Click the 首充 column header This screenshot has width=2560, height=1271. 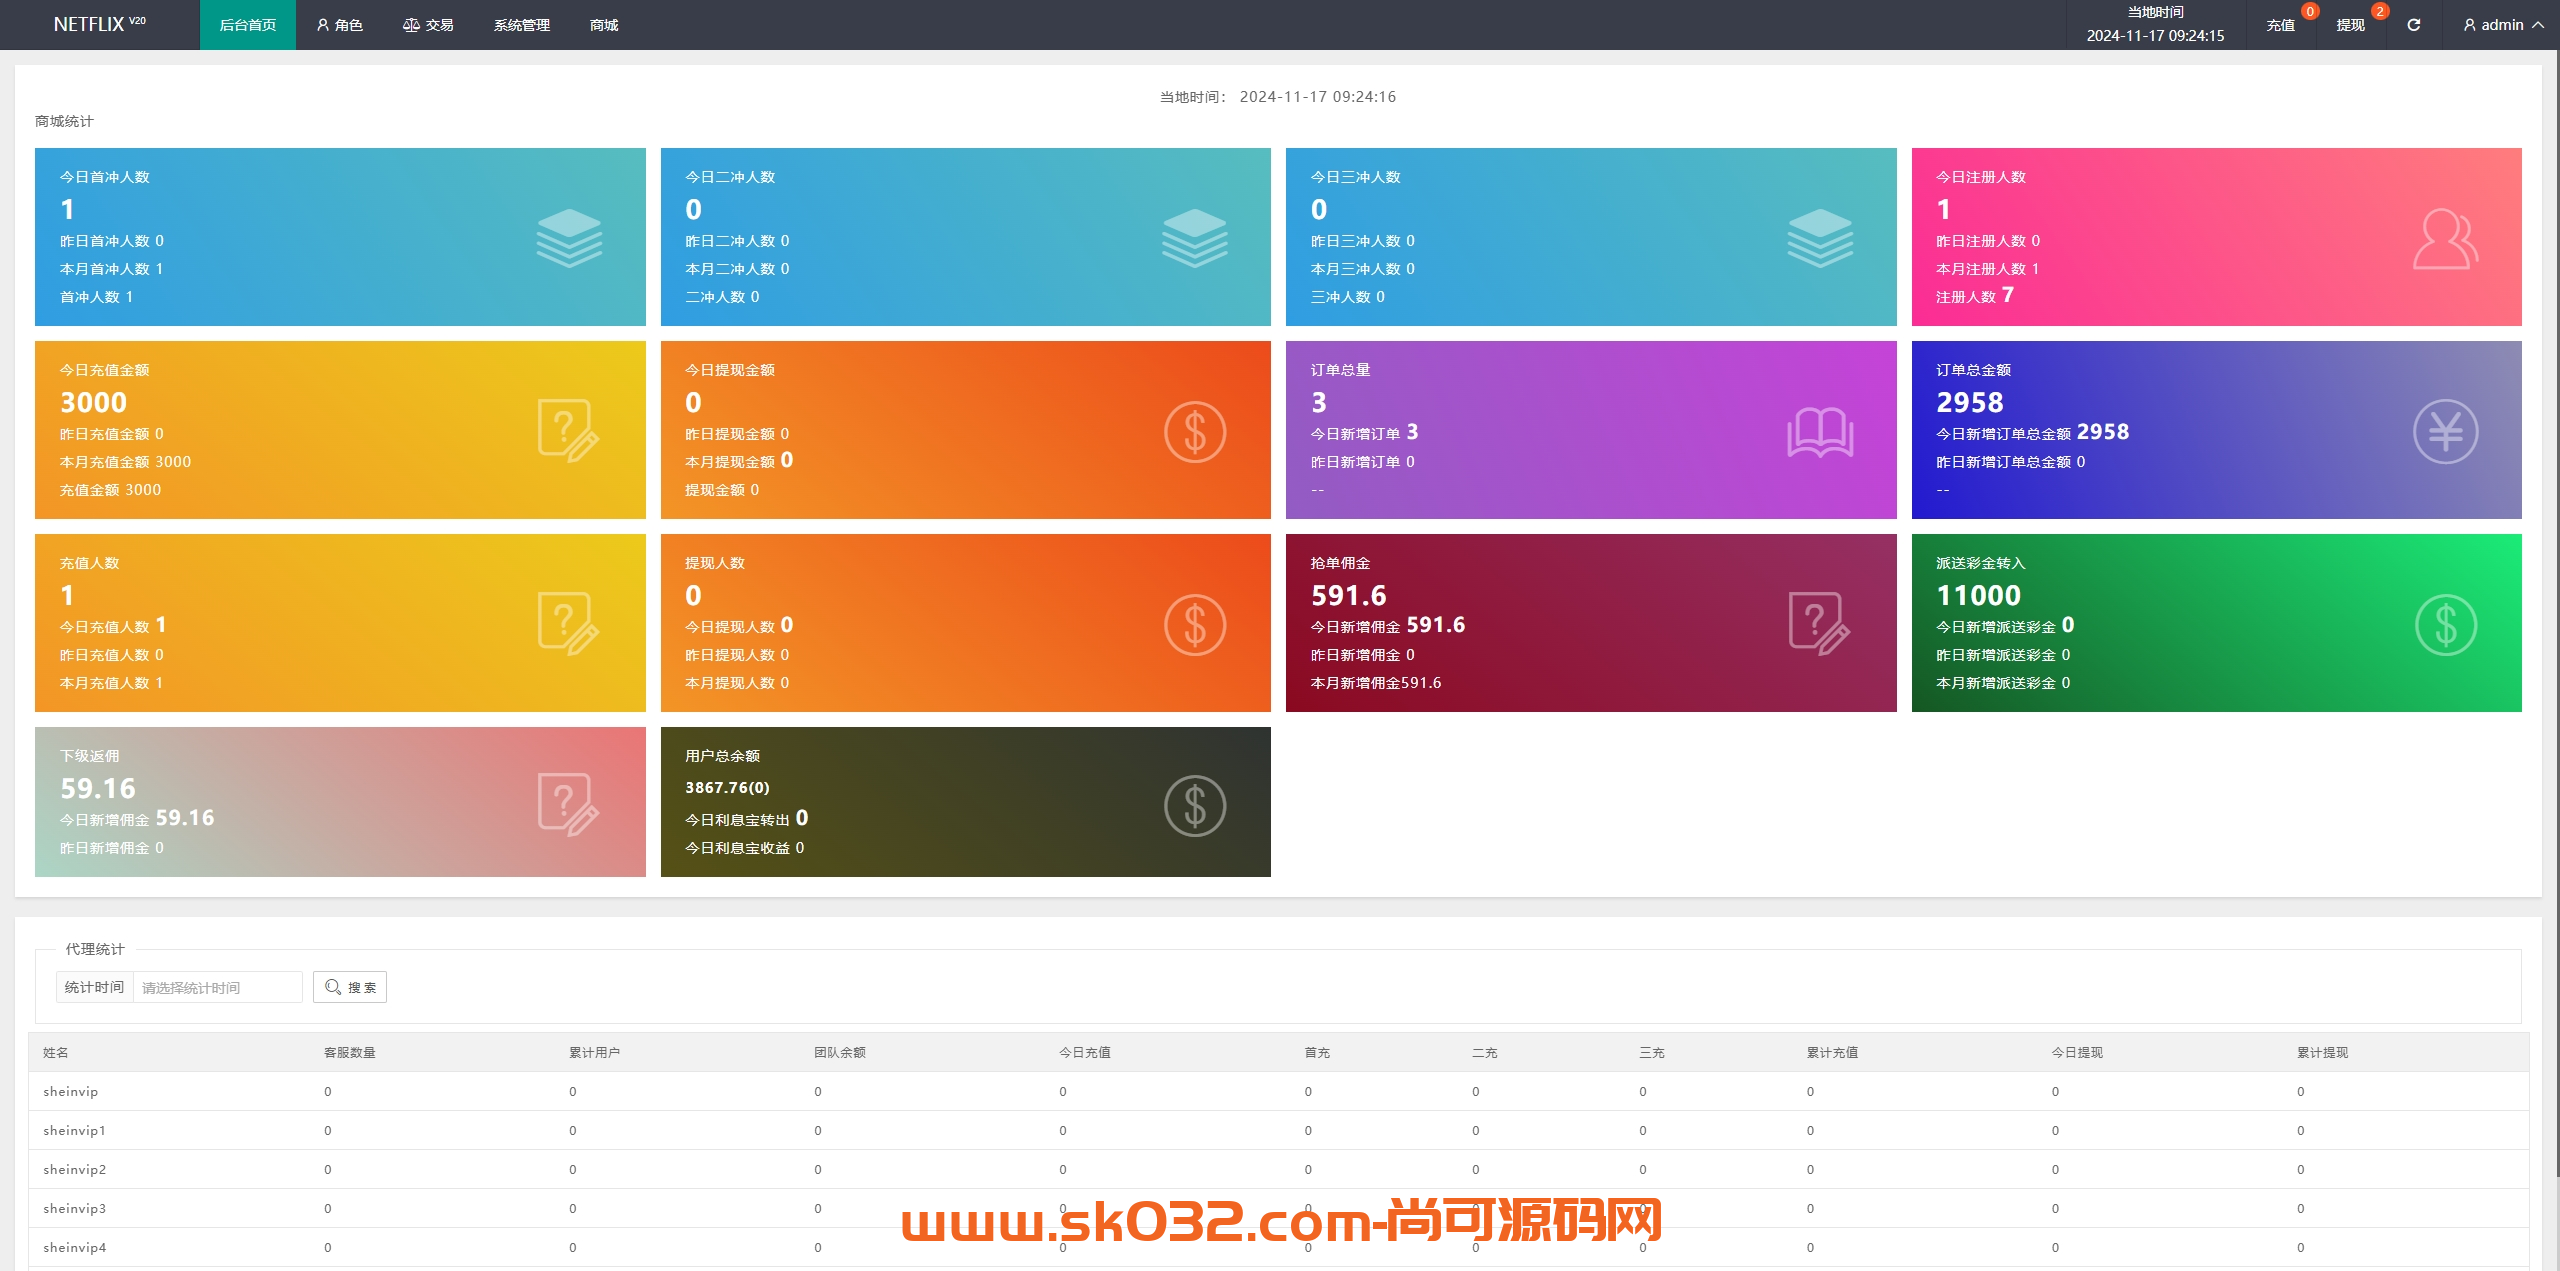(1317, 1052)
